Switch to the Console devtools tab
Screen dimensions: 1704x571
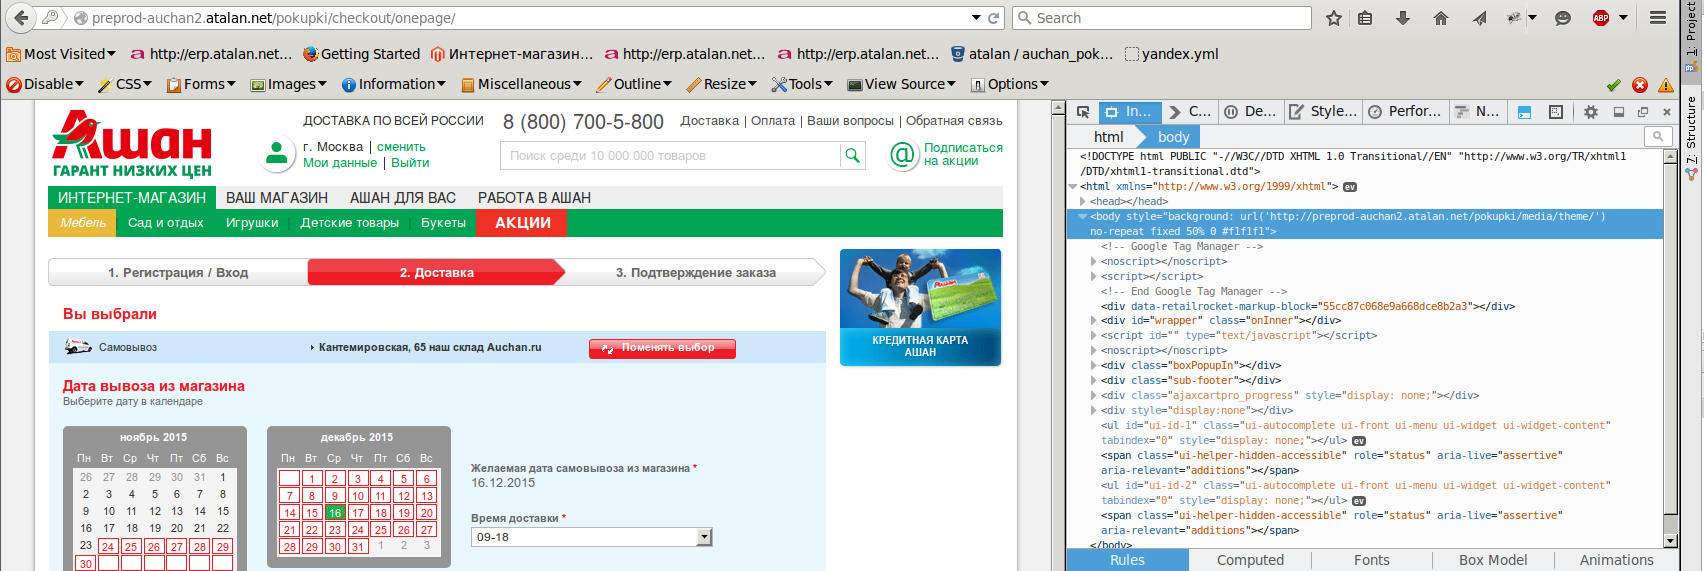coord(1190,112)
